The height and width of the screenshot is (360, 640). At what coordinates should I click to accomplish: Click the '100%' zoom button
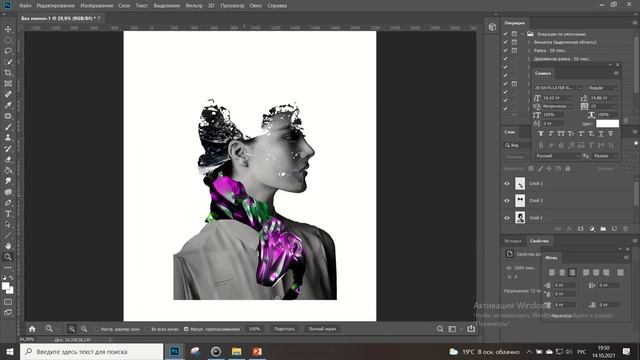tap(254, 329)
